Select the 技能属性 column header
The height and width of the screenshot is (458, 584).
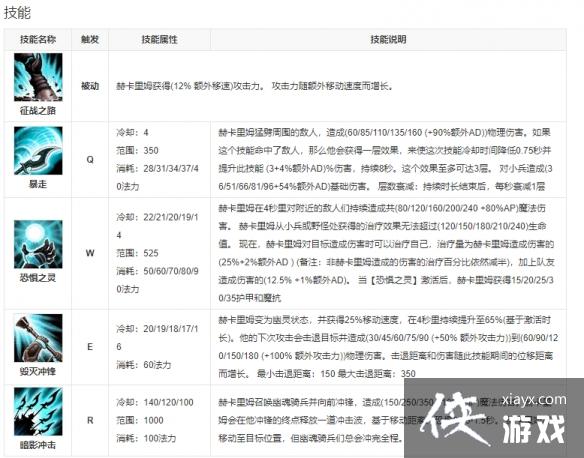click(159, 39)
